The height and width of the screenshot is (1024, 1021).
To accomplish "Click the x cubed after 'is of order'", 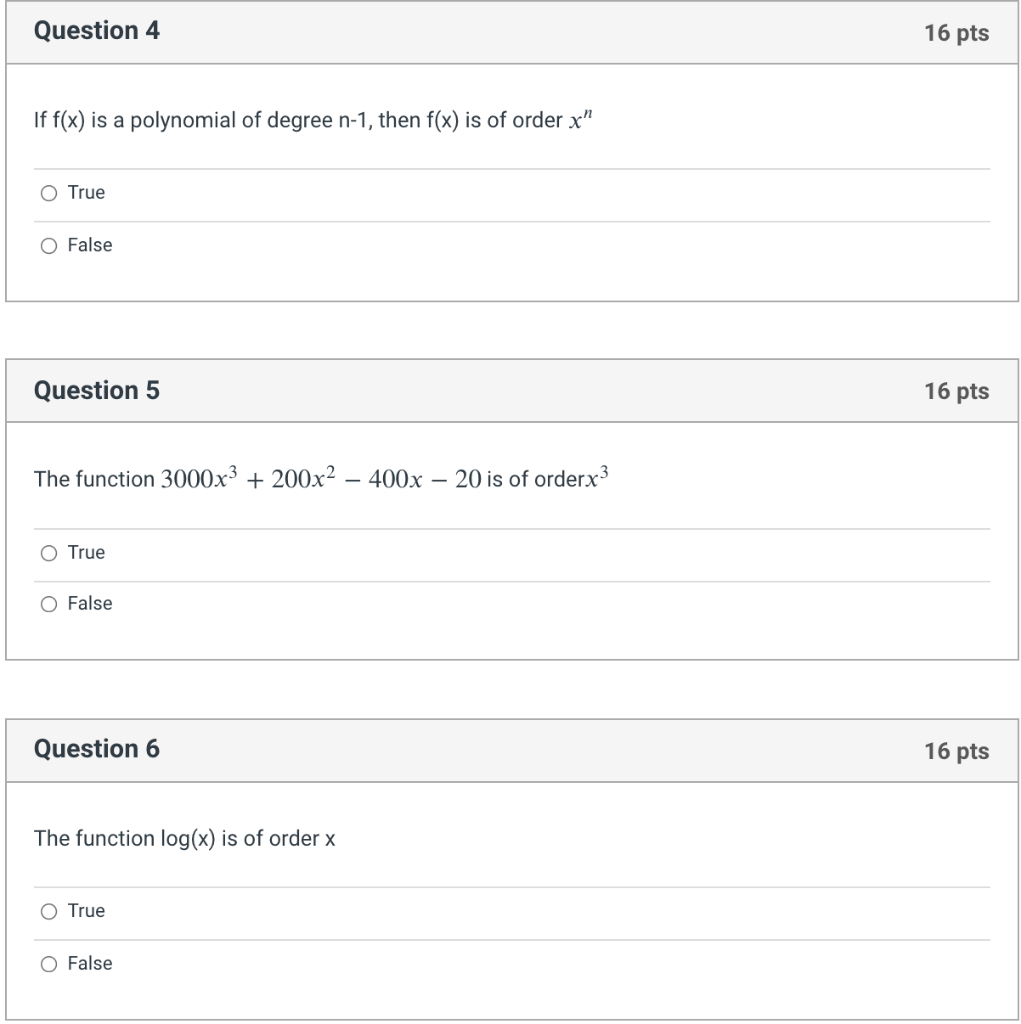I will pos(596,477).
